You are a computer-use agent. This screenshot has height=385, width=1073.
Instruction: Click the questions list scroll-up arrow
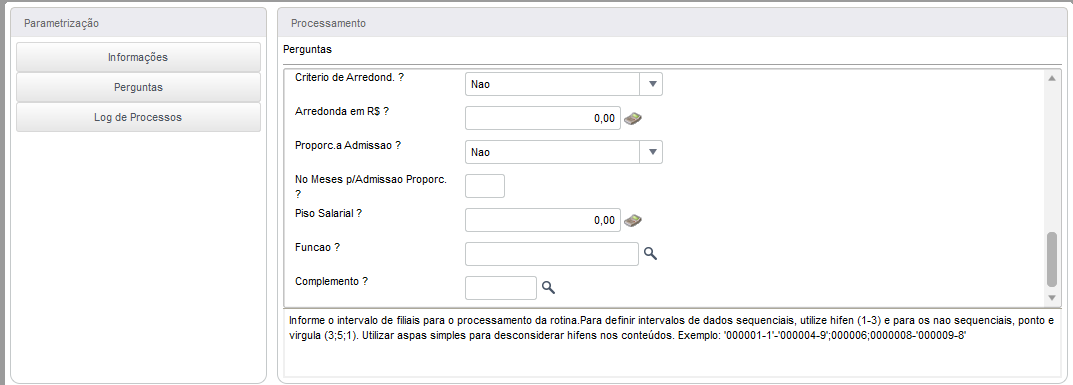click(1052, 79)
